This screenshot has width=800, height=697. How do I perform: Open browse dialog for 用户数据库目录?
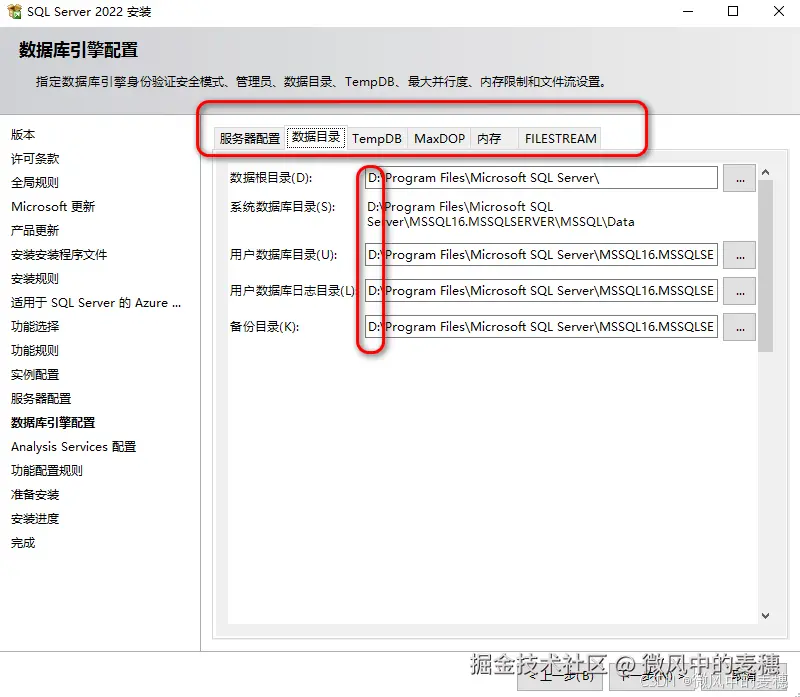(739, 255)
